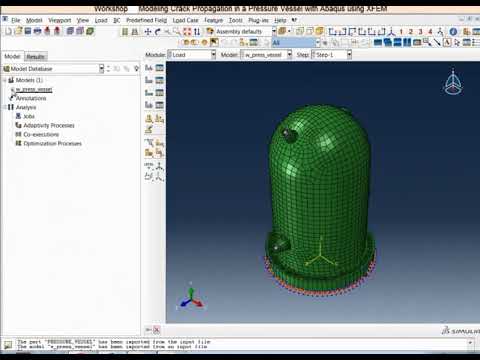
Task: Select w_press_vessel in model tree
Action: [34, 89]
